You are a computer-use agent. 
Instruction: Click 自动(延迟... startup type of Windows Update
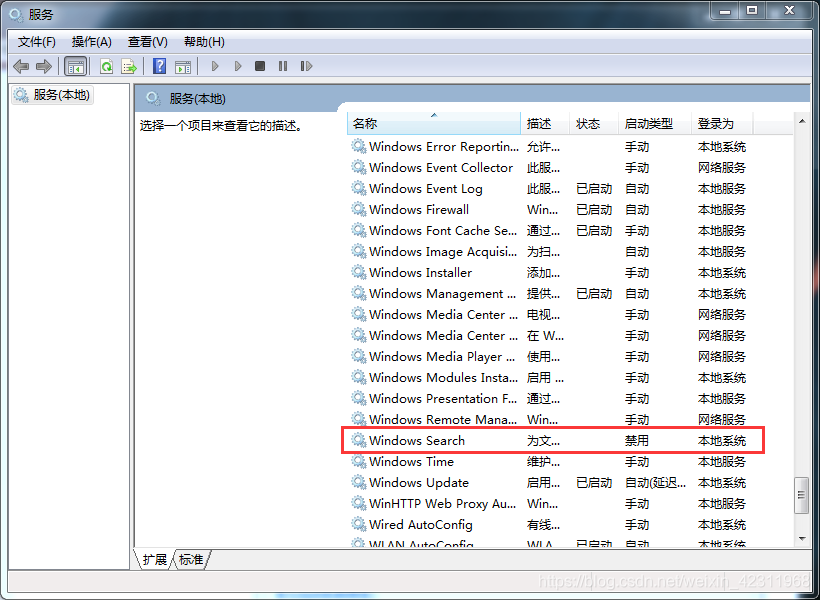(x=655, y=482)
